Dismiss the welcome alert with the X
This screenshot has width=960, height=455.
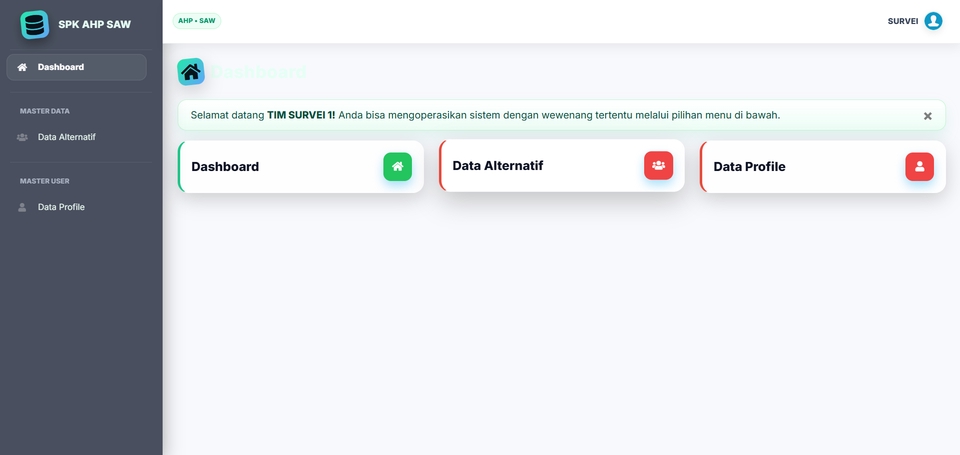pyautogui.click(x=927, y=116)
